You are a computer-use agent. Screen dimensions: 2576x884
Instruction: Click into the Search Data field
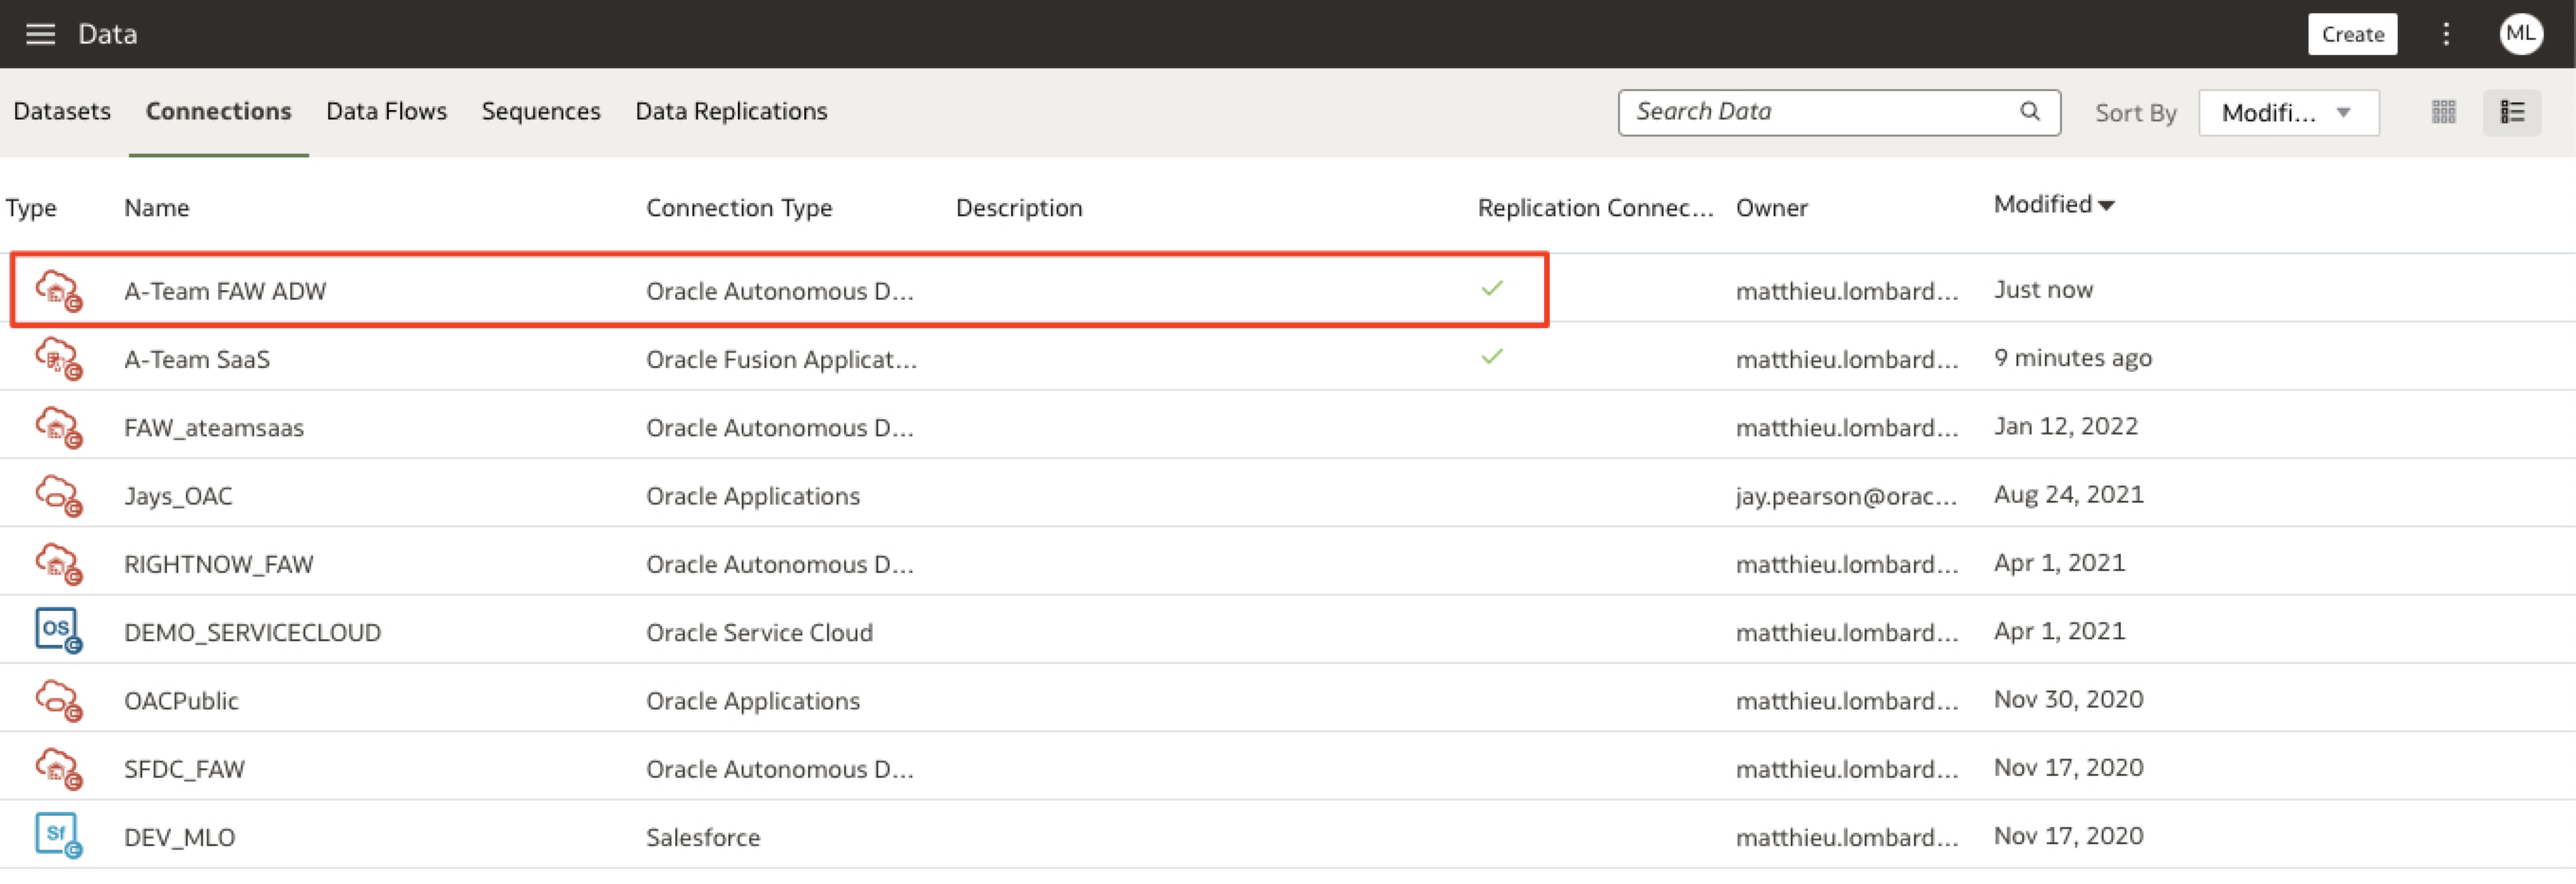(1820, 111)
